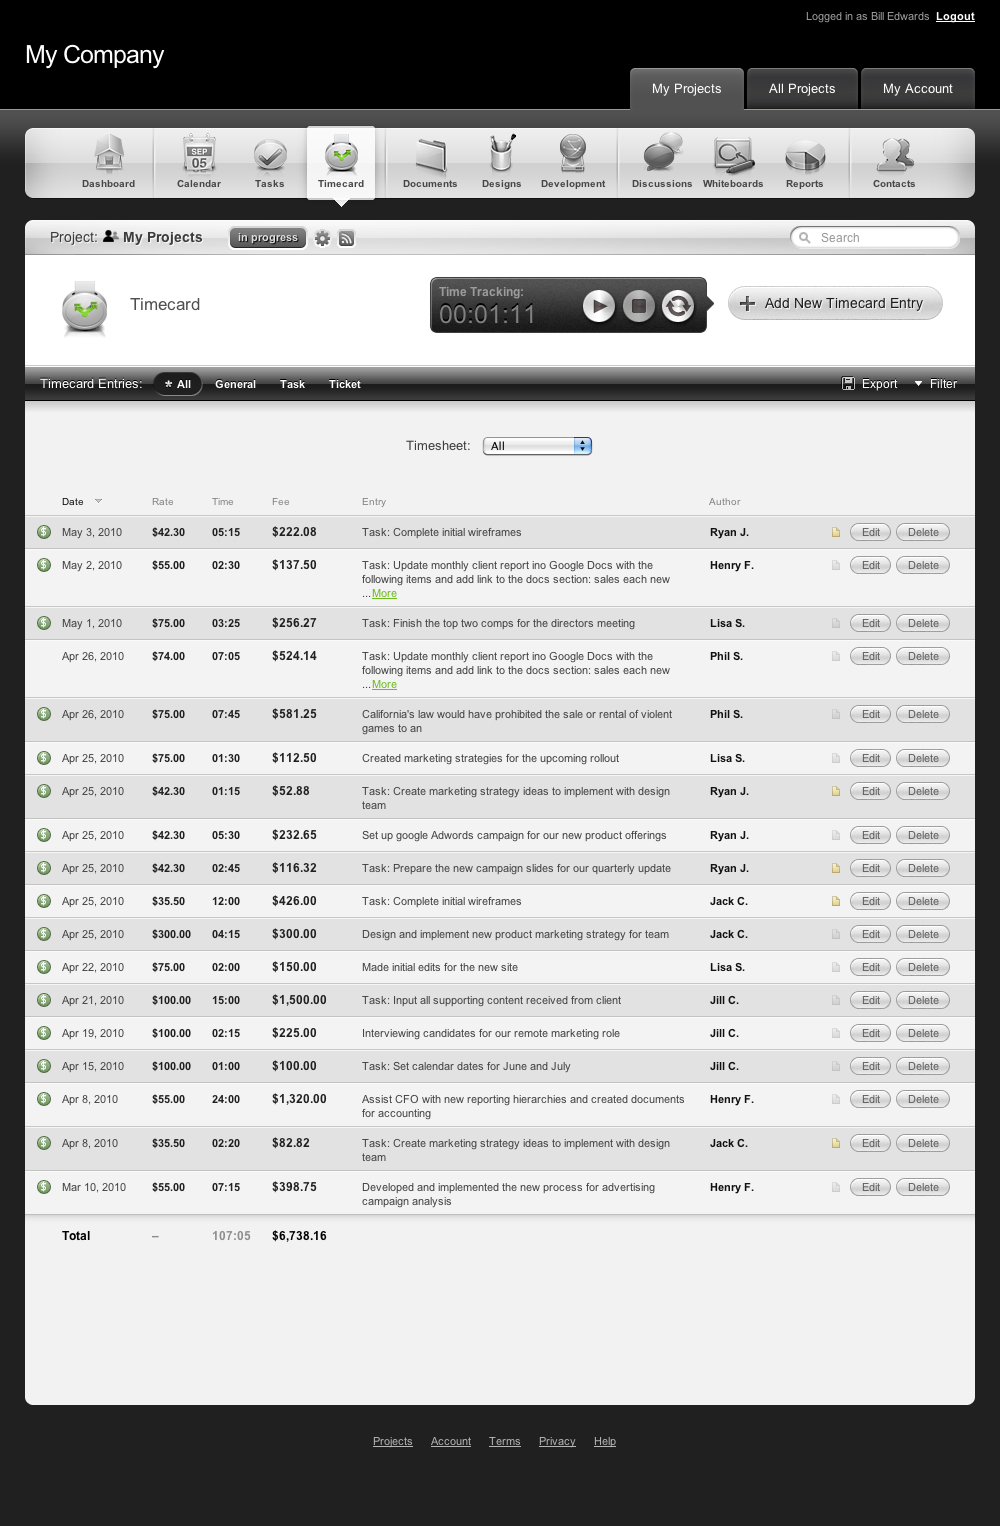The height and width of the screenshot is (1526, 1000).
Task: Log out of the account
Action: click(955, 16)
